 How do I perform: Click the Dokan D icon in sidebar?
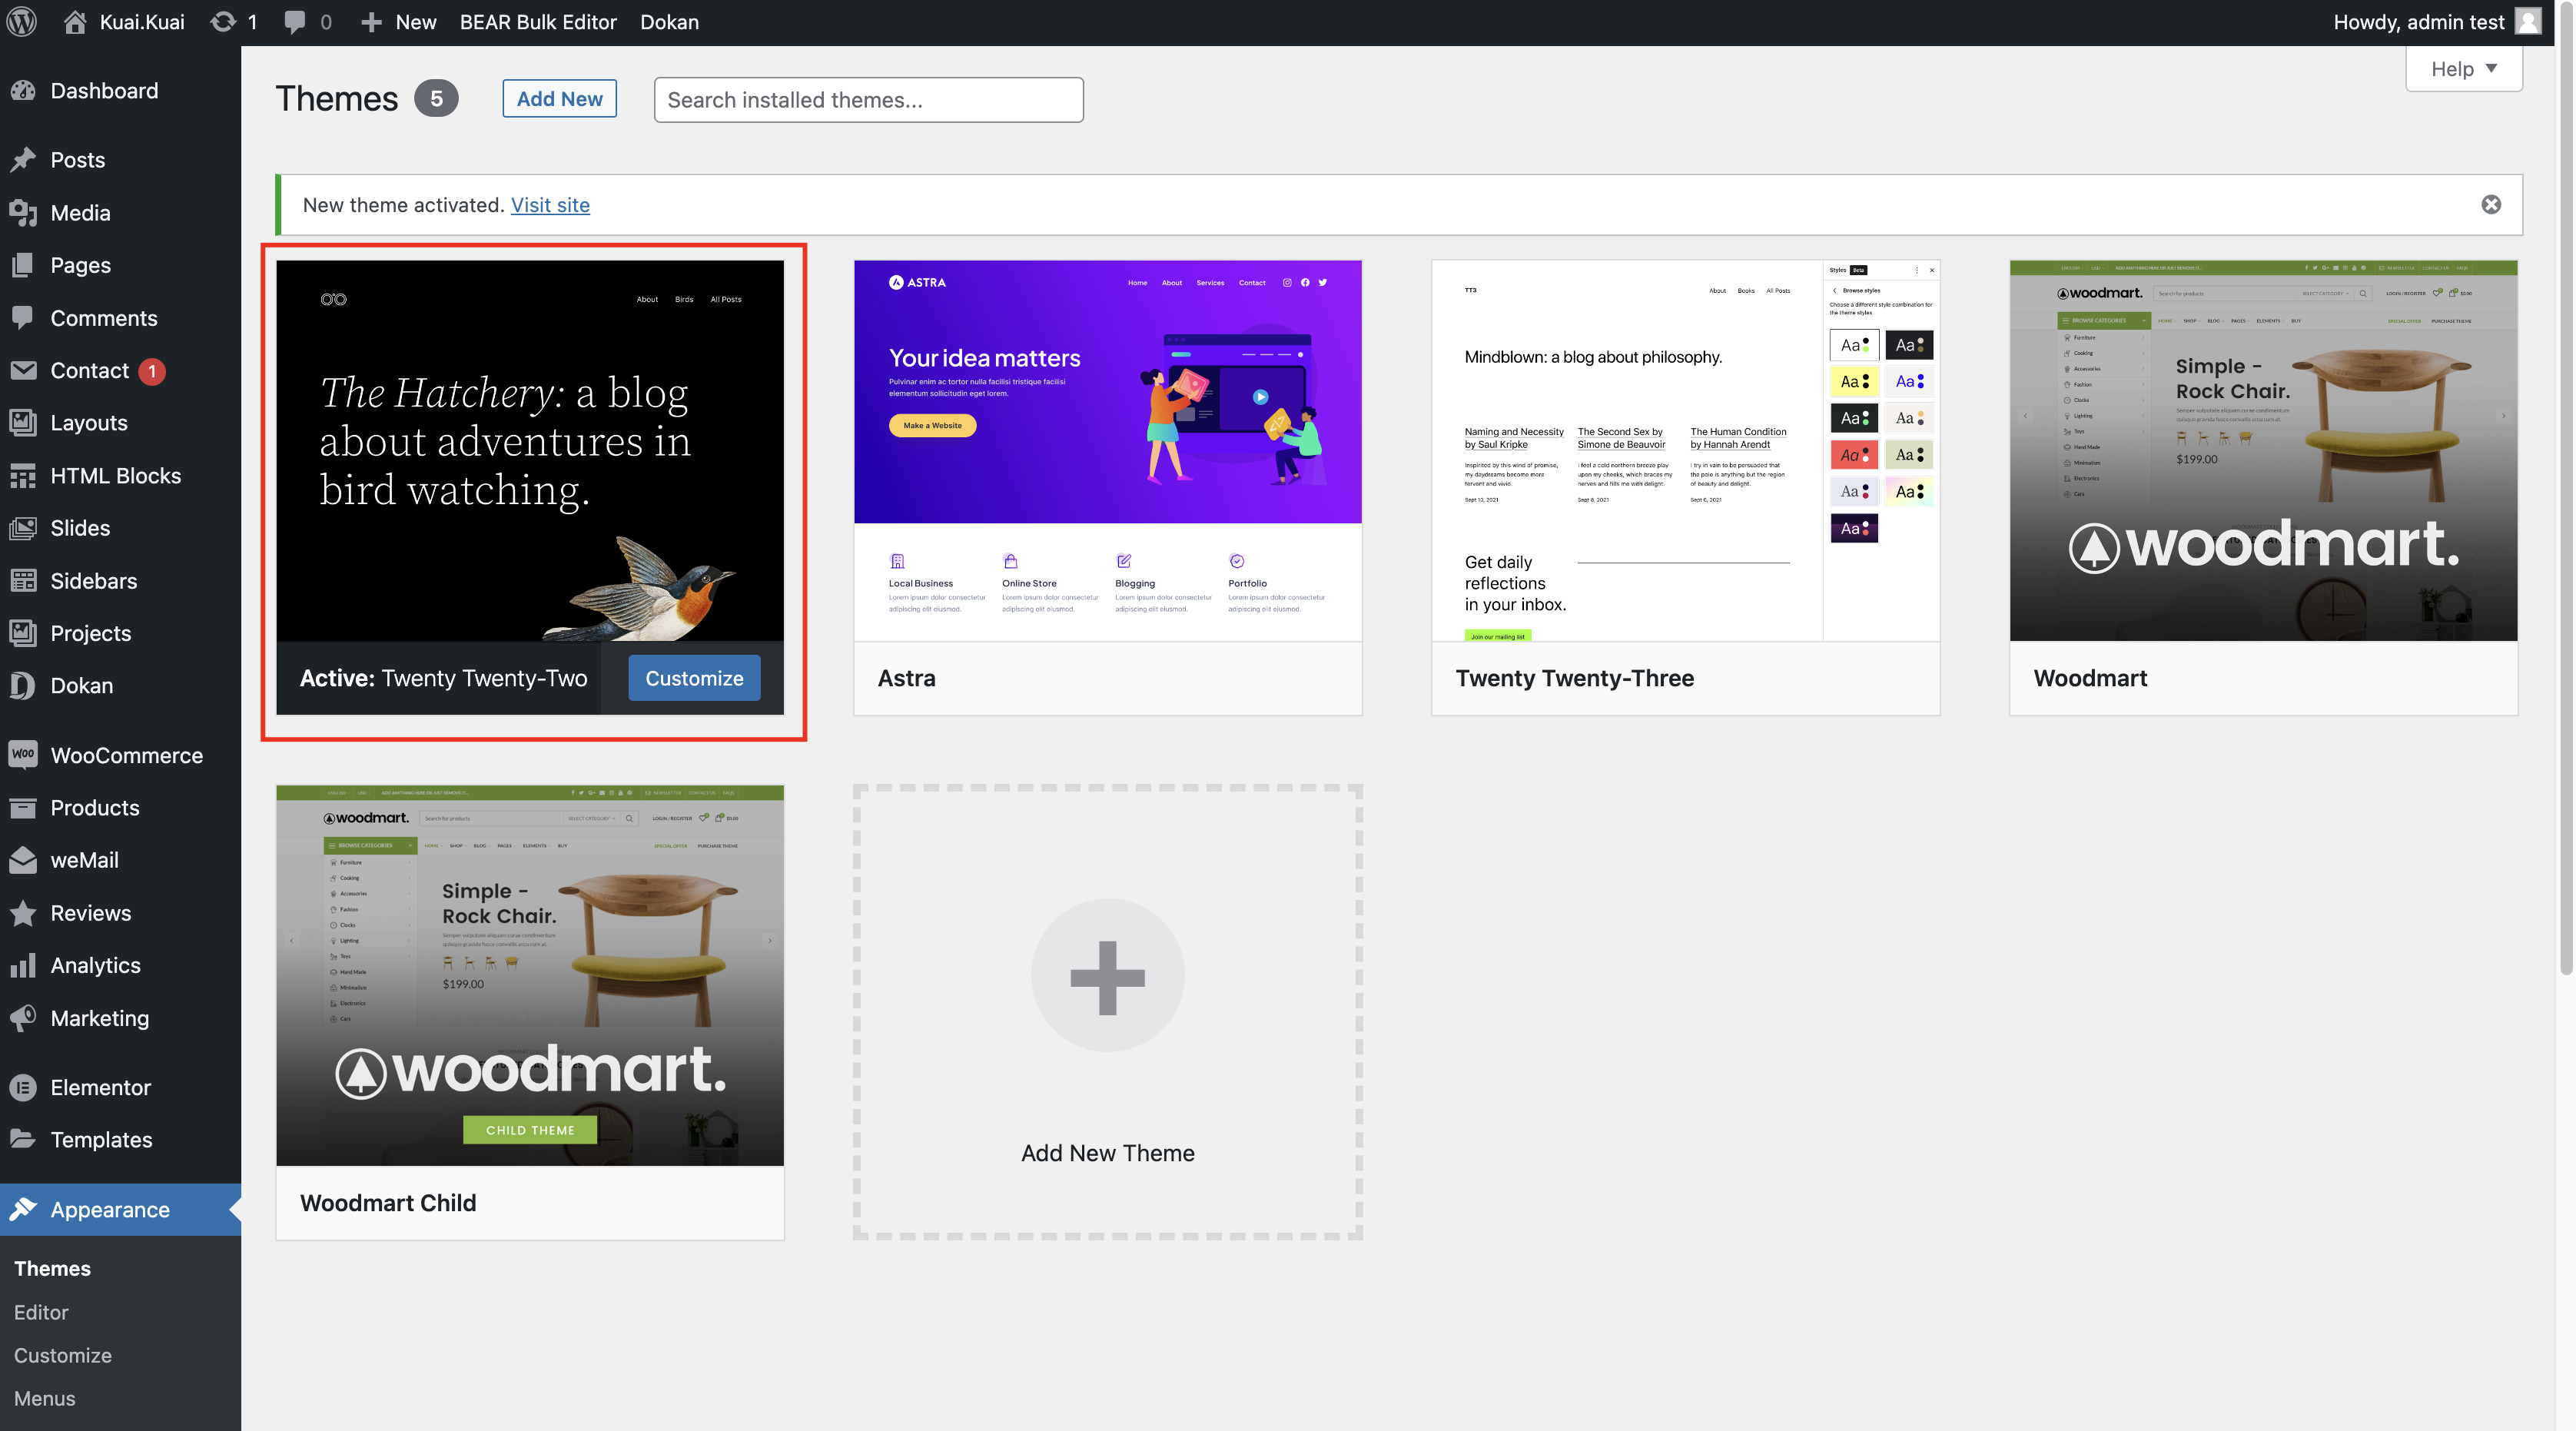click(x=23, y=686)
